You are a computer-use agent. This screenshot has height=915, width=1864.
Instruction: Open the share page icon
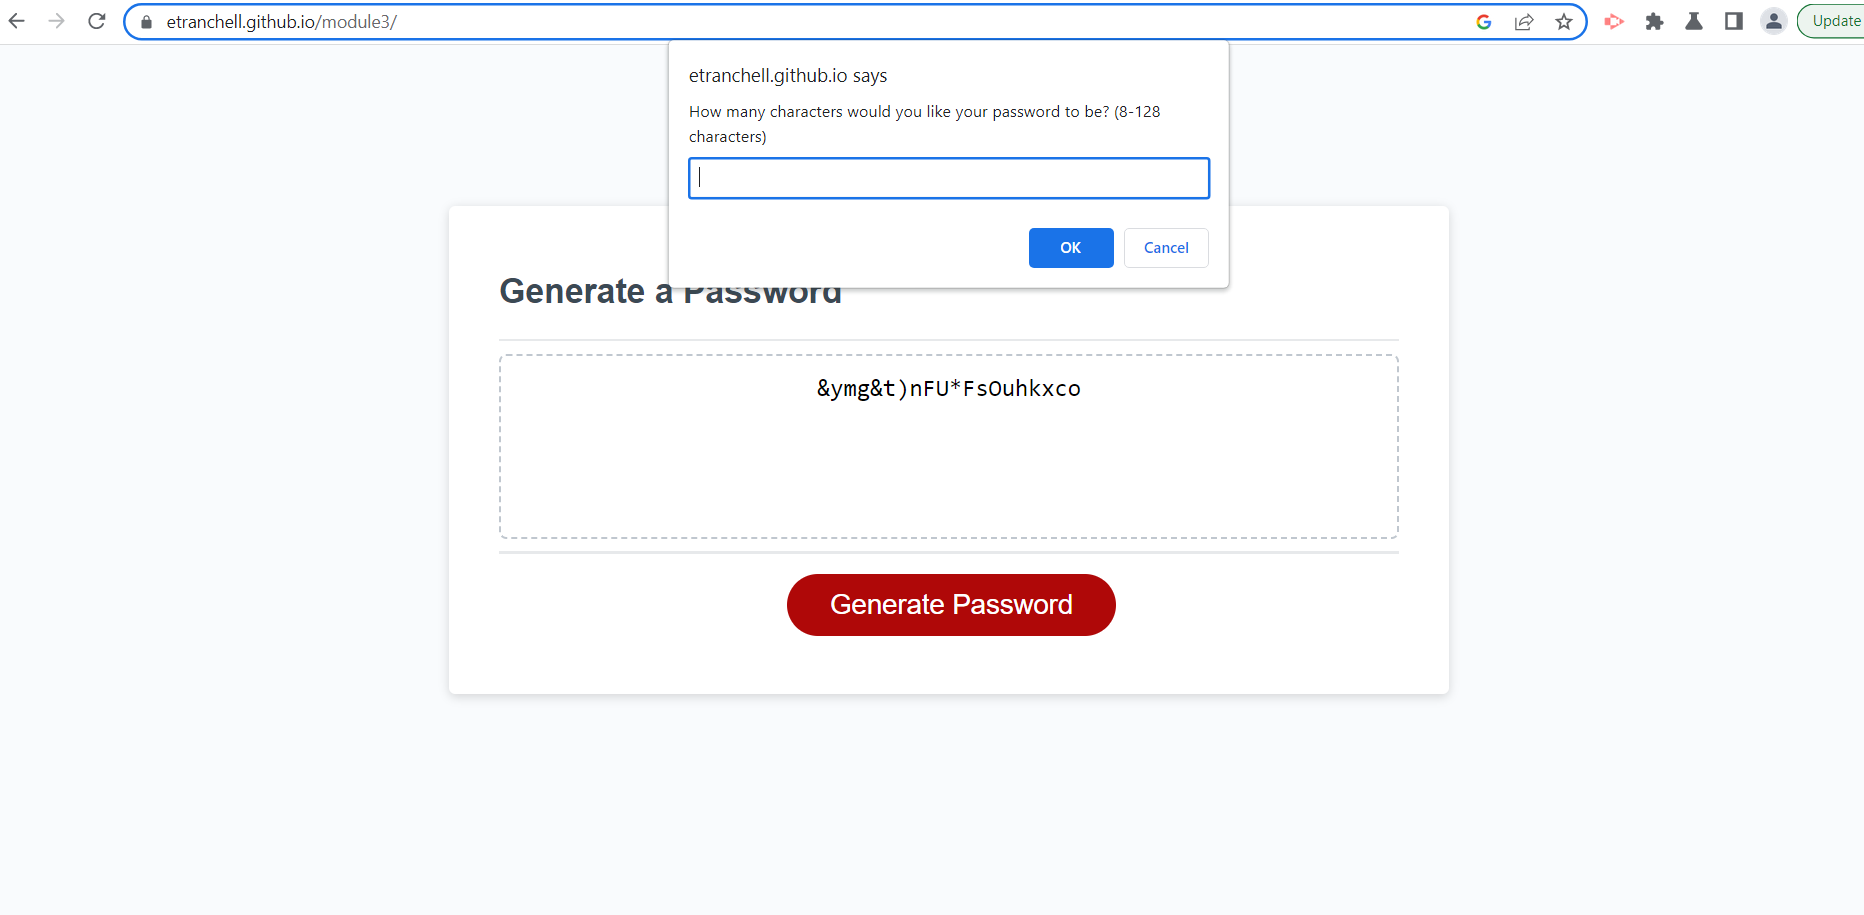[1524, 21]
